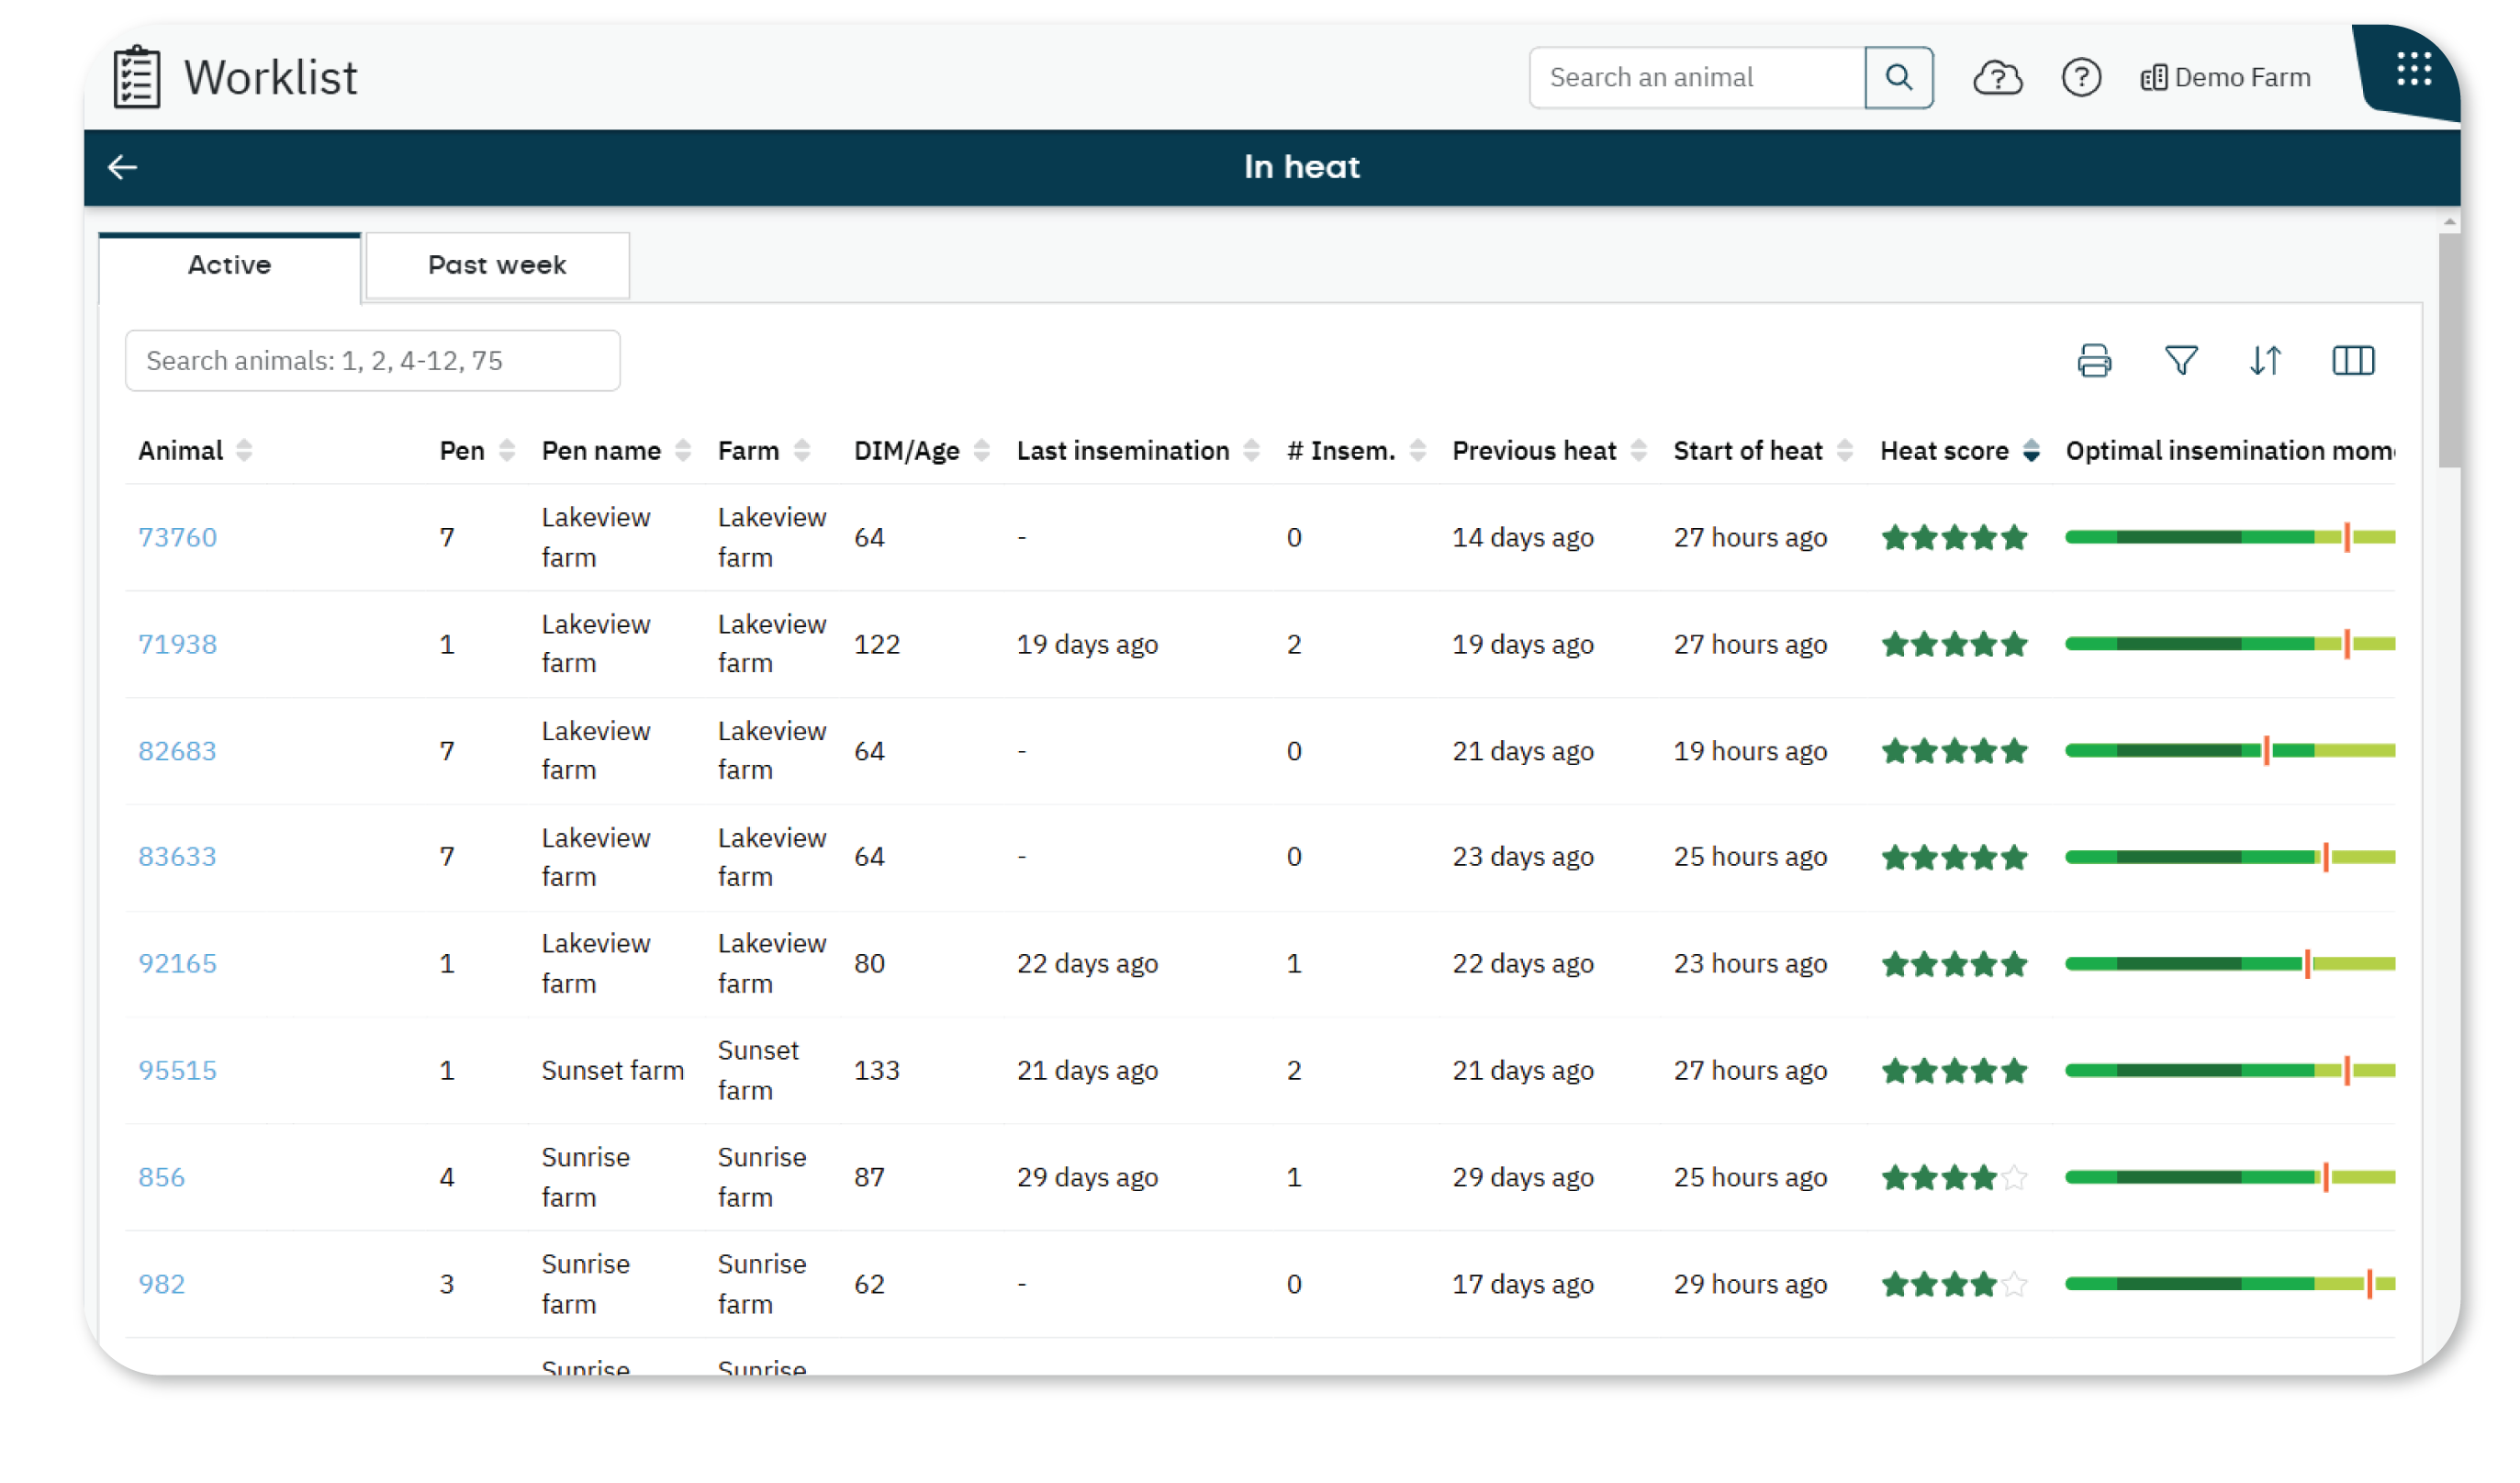Focus the Search animals list field
Screen dimensions: 2520x1483
pos(372,361)
